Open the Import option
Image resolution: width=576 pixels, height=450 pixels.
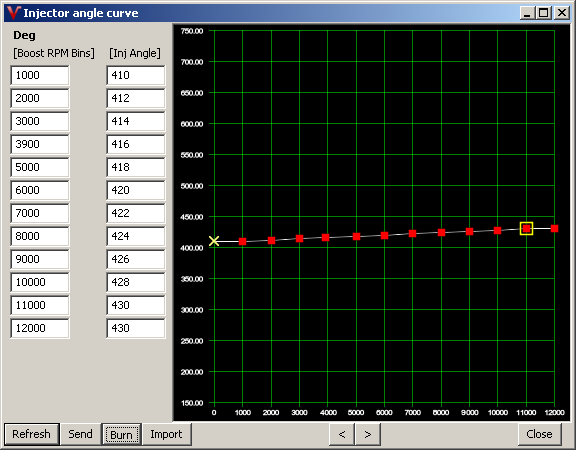[166, 434]
